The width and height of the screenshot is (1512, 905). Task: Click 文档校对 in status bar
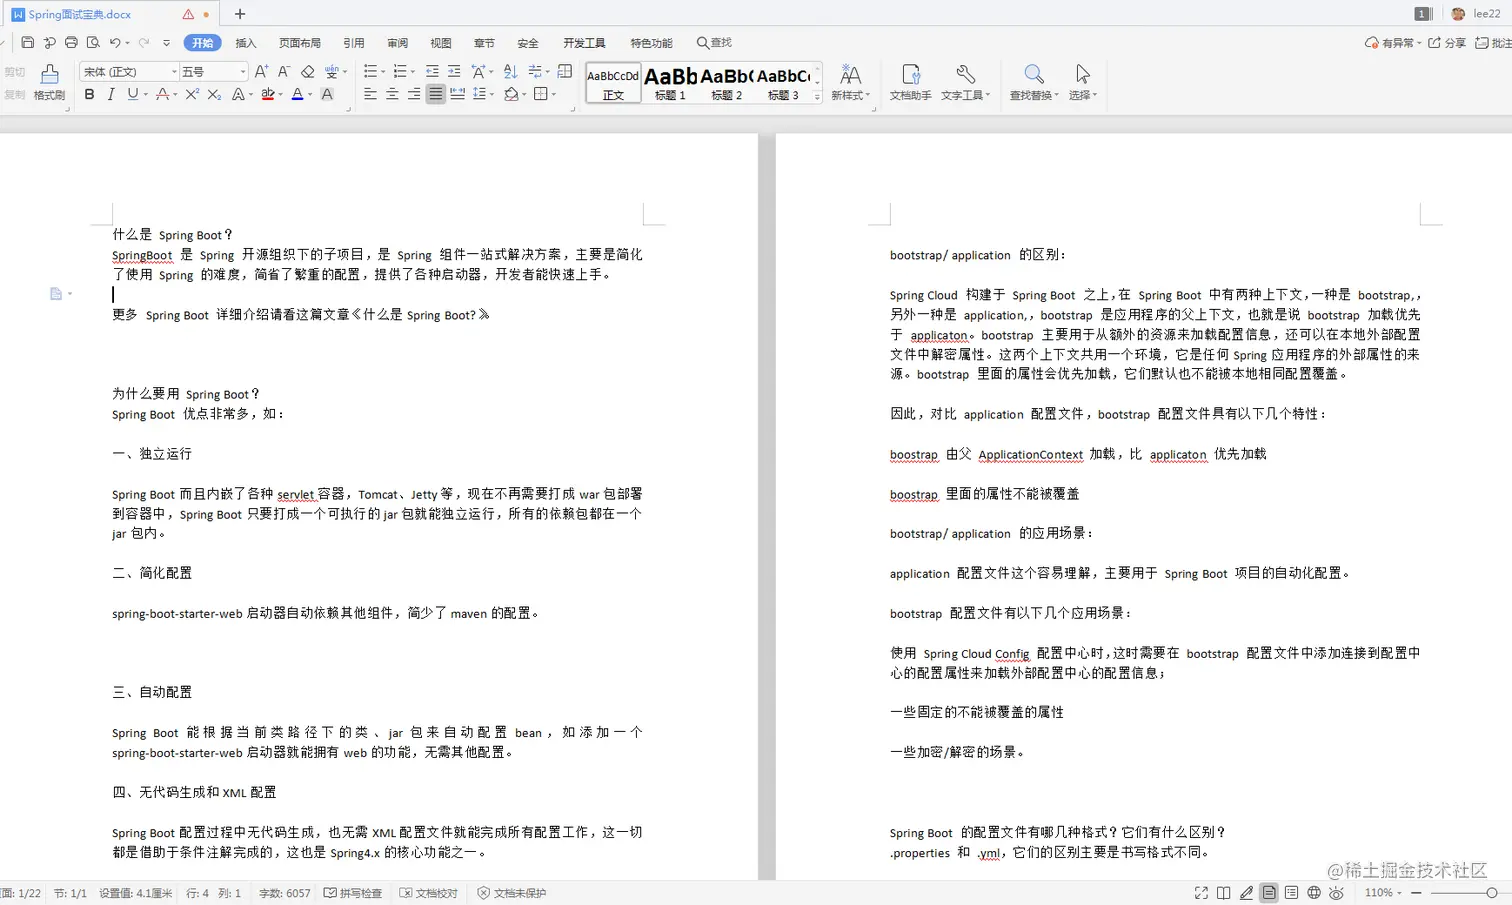tap(428, 893)
